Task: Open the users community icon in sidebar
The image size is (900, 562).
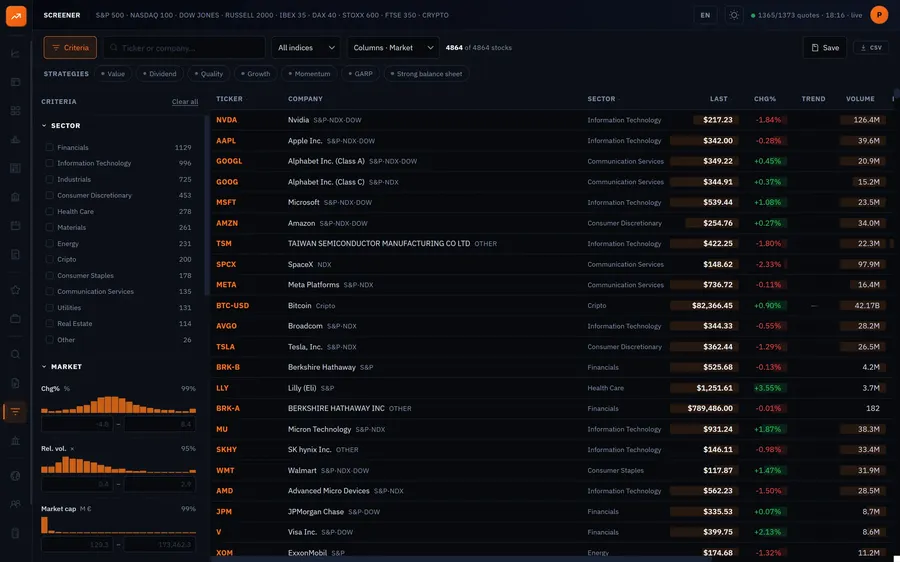Action: coord(15,504)
